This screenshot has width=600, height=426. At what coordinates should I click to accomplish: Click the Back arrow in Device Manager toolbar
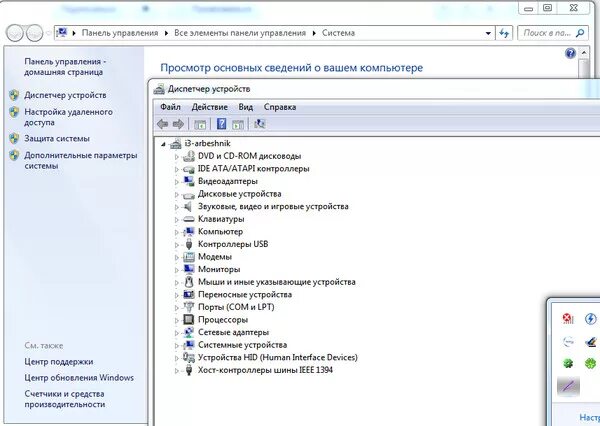pos(163,124)
